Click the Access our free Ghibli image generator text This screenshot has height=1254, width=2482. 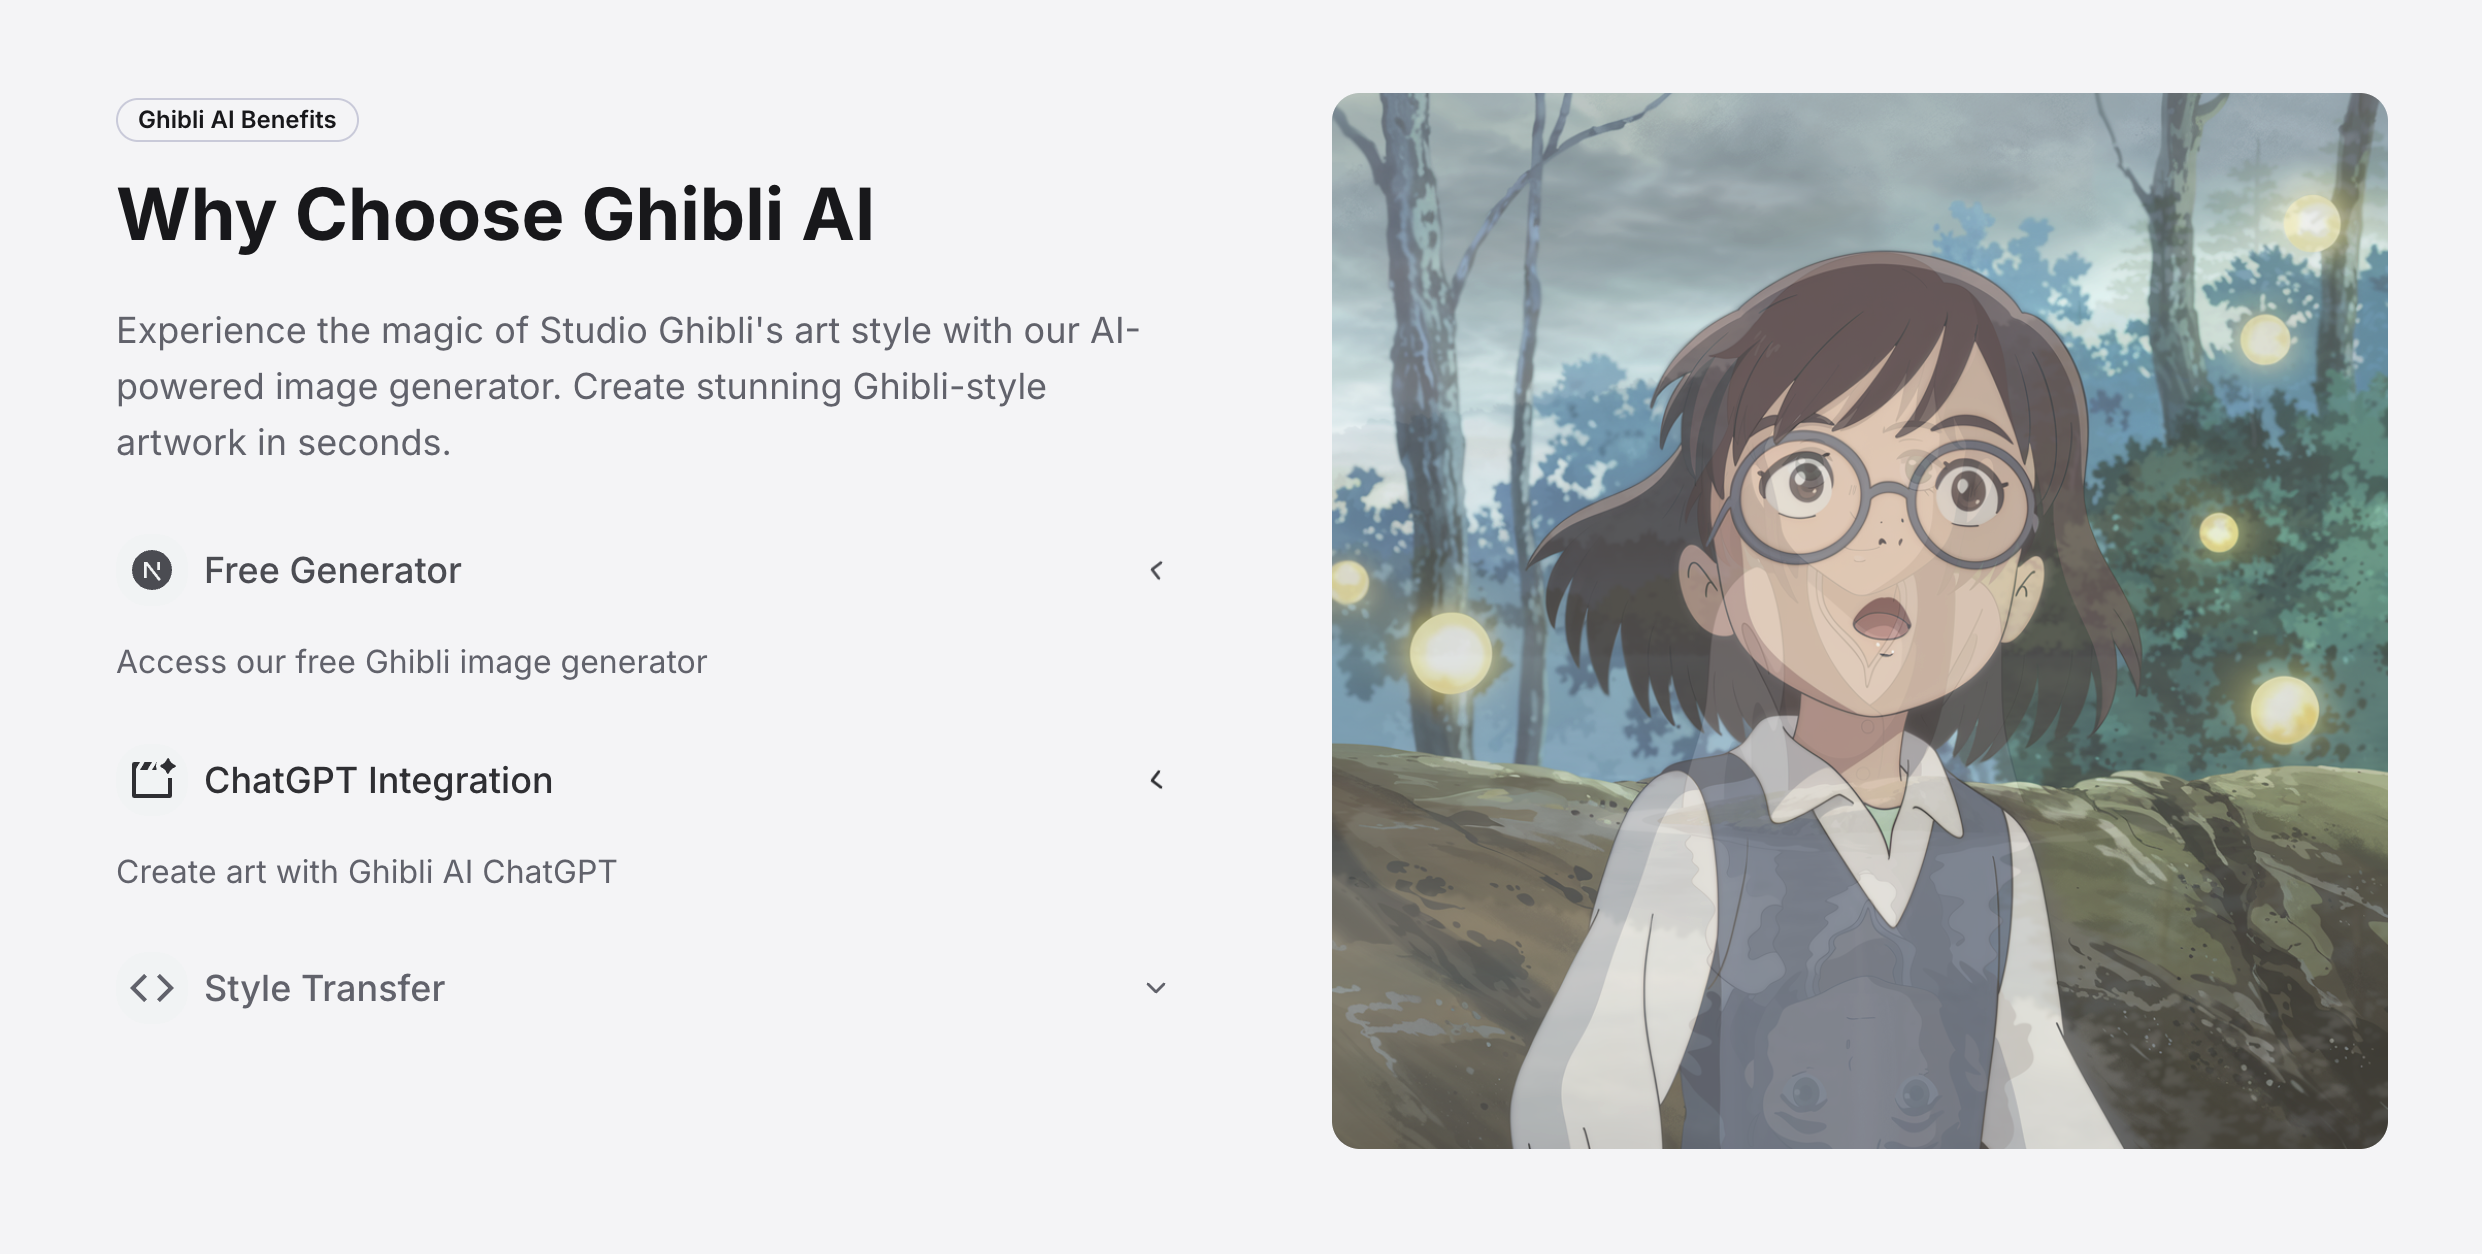pos(412,662)
